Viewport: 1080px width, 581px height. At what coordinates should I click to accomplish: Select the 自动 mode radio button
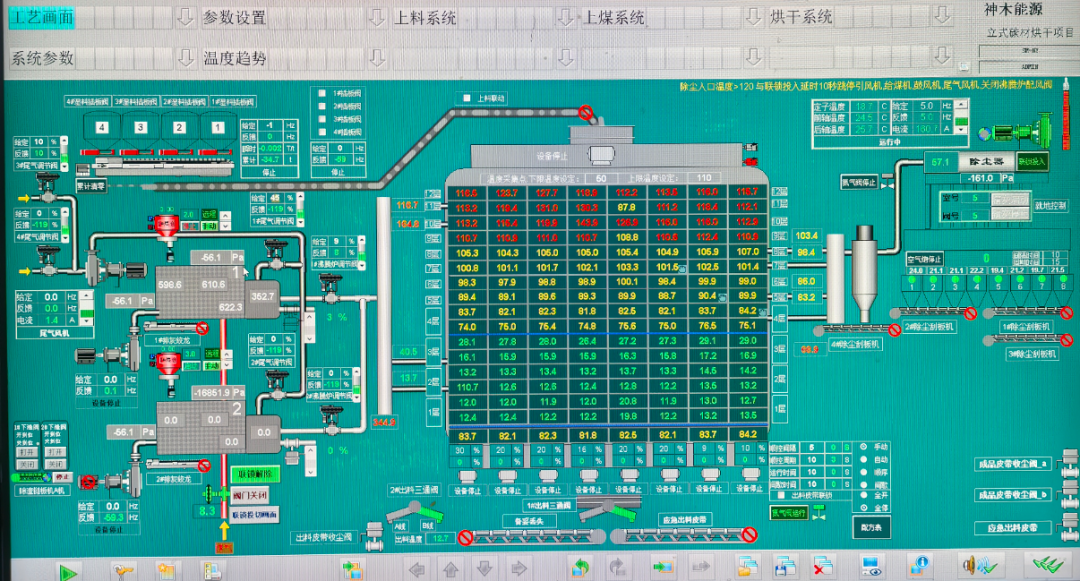click(862, 460)
